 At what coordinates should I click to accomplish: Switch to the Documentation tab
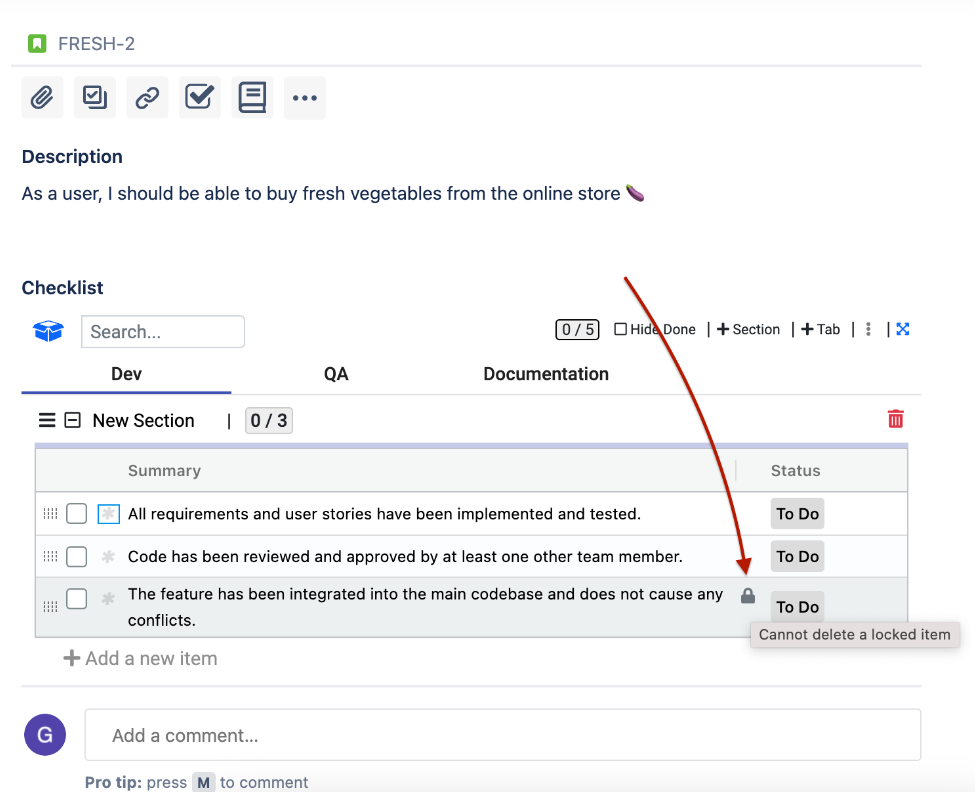pos(546,374)
